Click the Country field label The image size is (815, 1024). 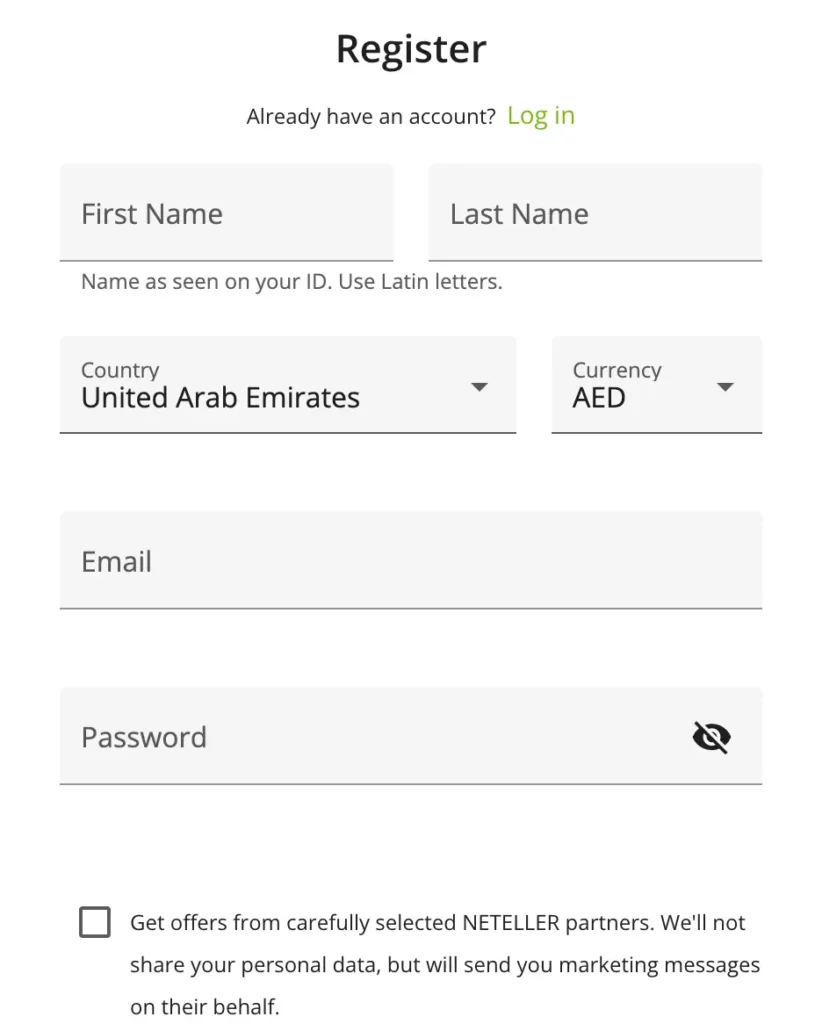[x=120, y=370]
